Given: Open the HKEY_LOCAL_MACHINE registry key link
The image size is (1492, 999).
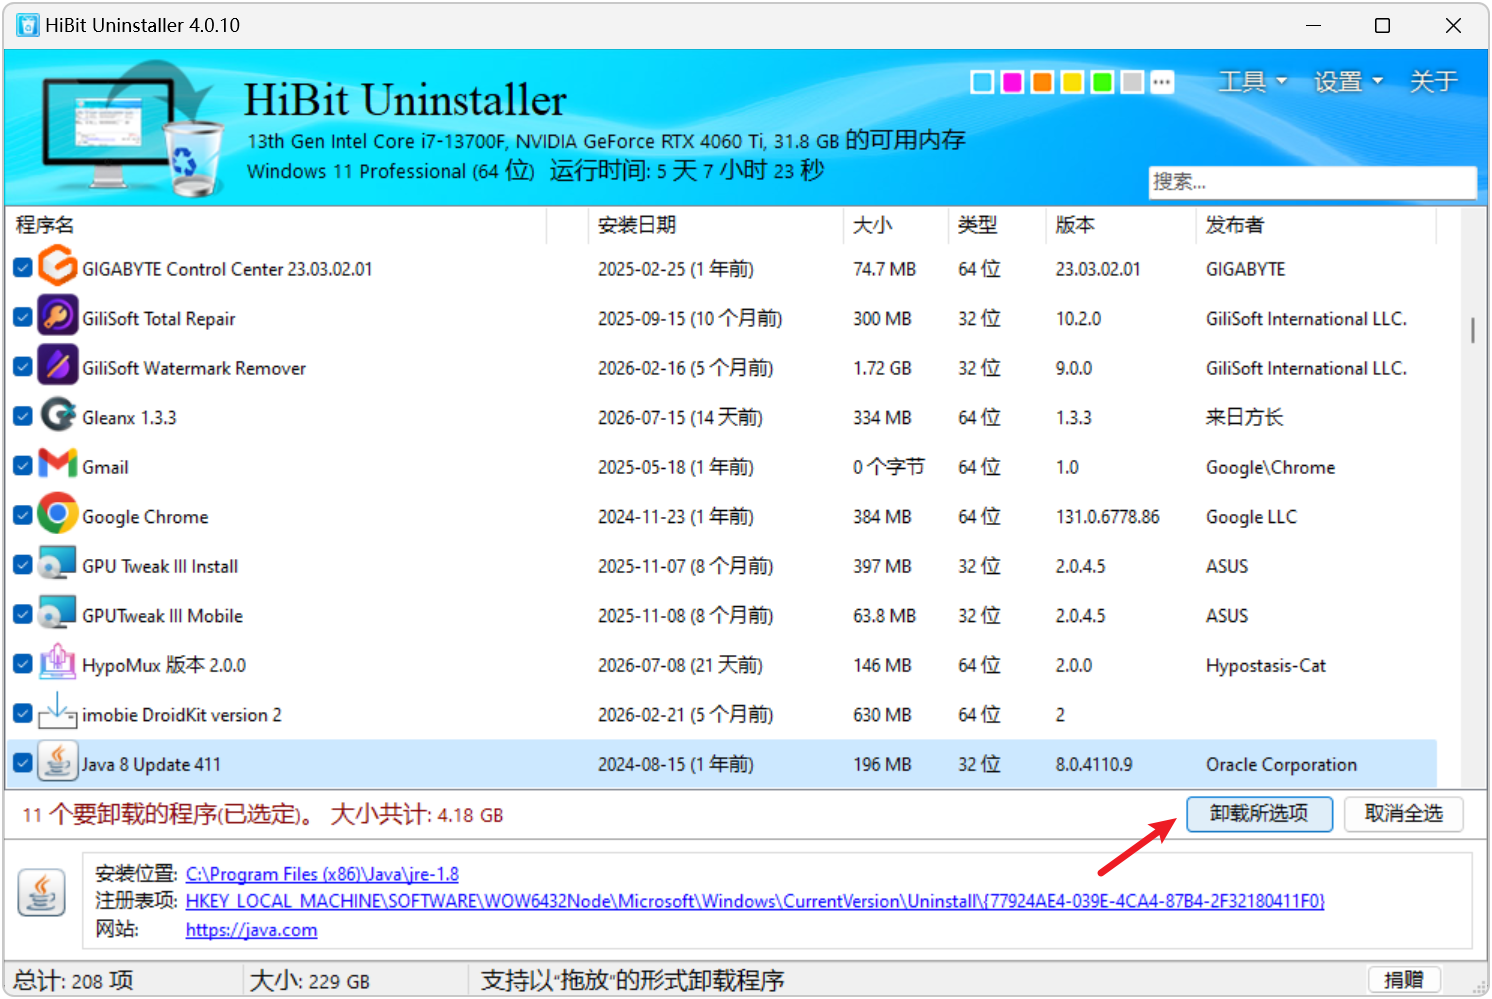Looking at the screenshot, I should [x=755, y=901].
